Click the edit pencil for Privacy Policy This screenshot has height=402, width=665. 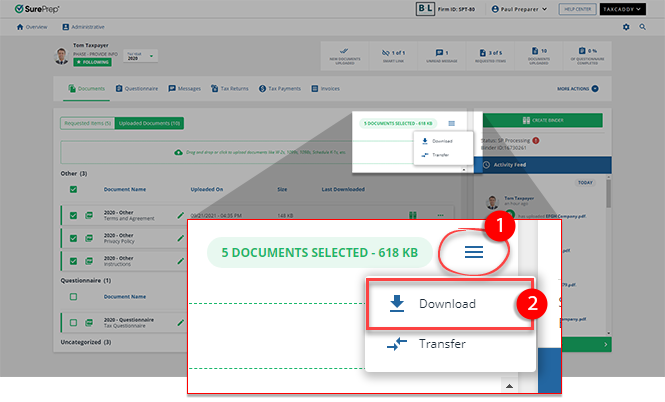[181, 237]
